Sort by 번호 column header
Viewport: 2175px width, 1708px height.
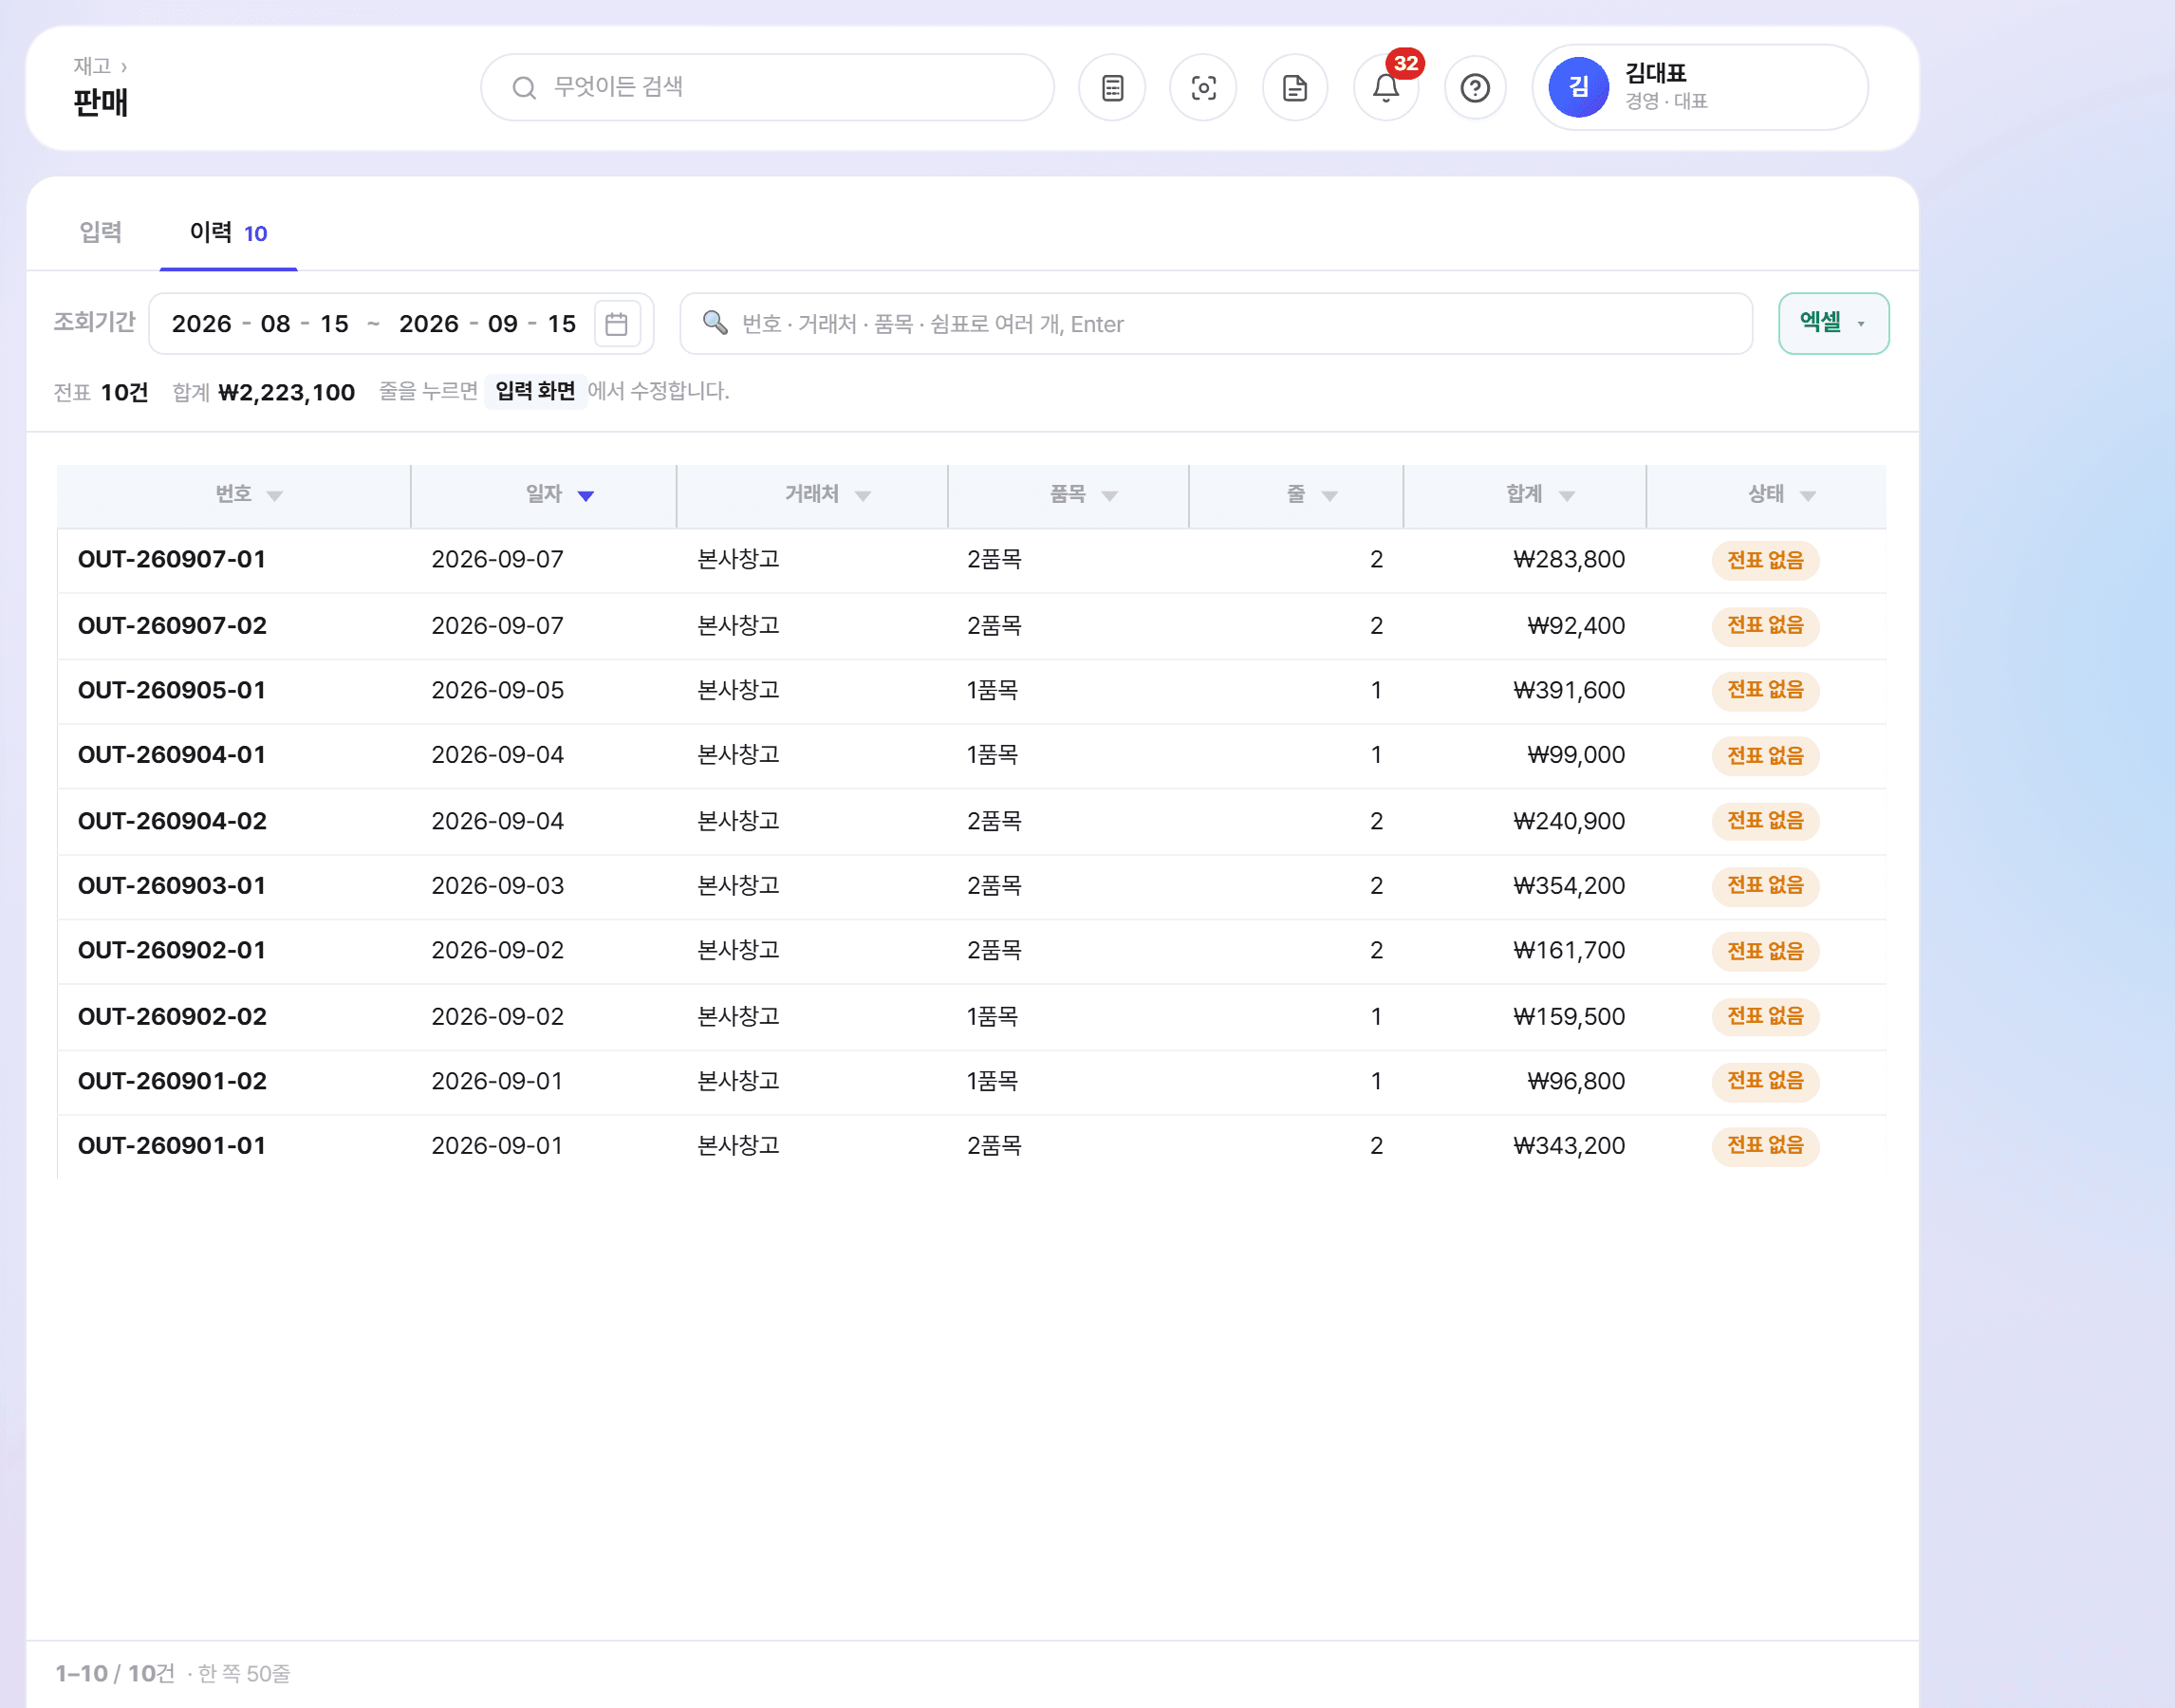[x=234, y=495]
